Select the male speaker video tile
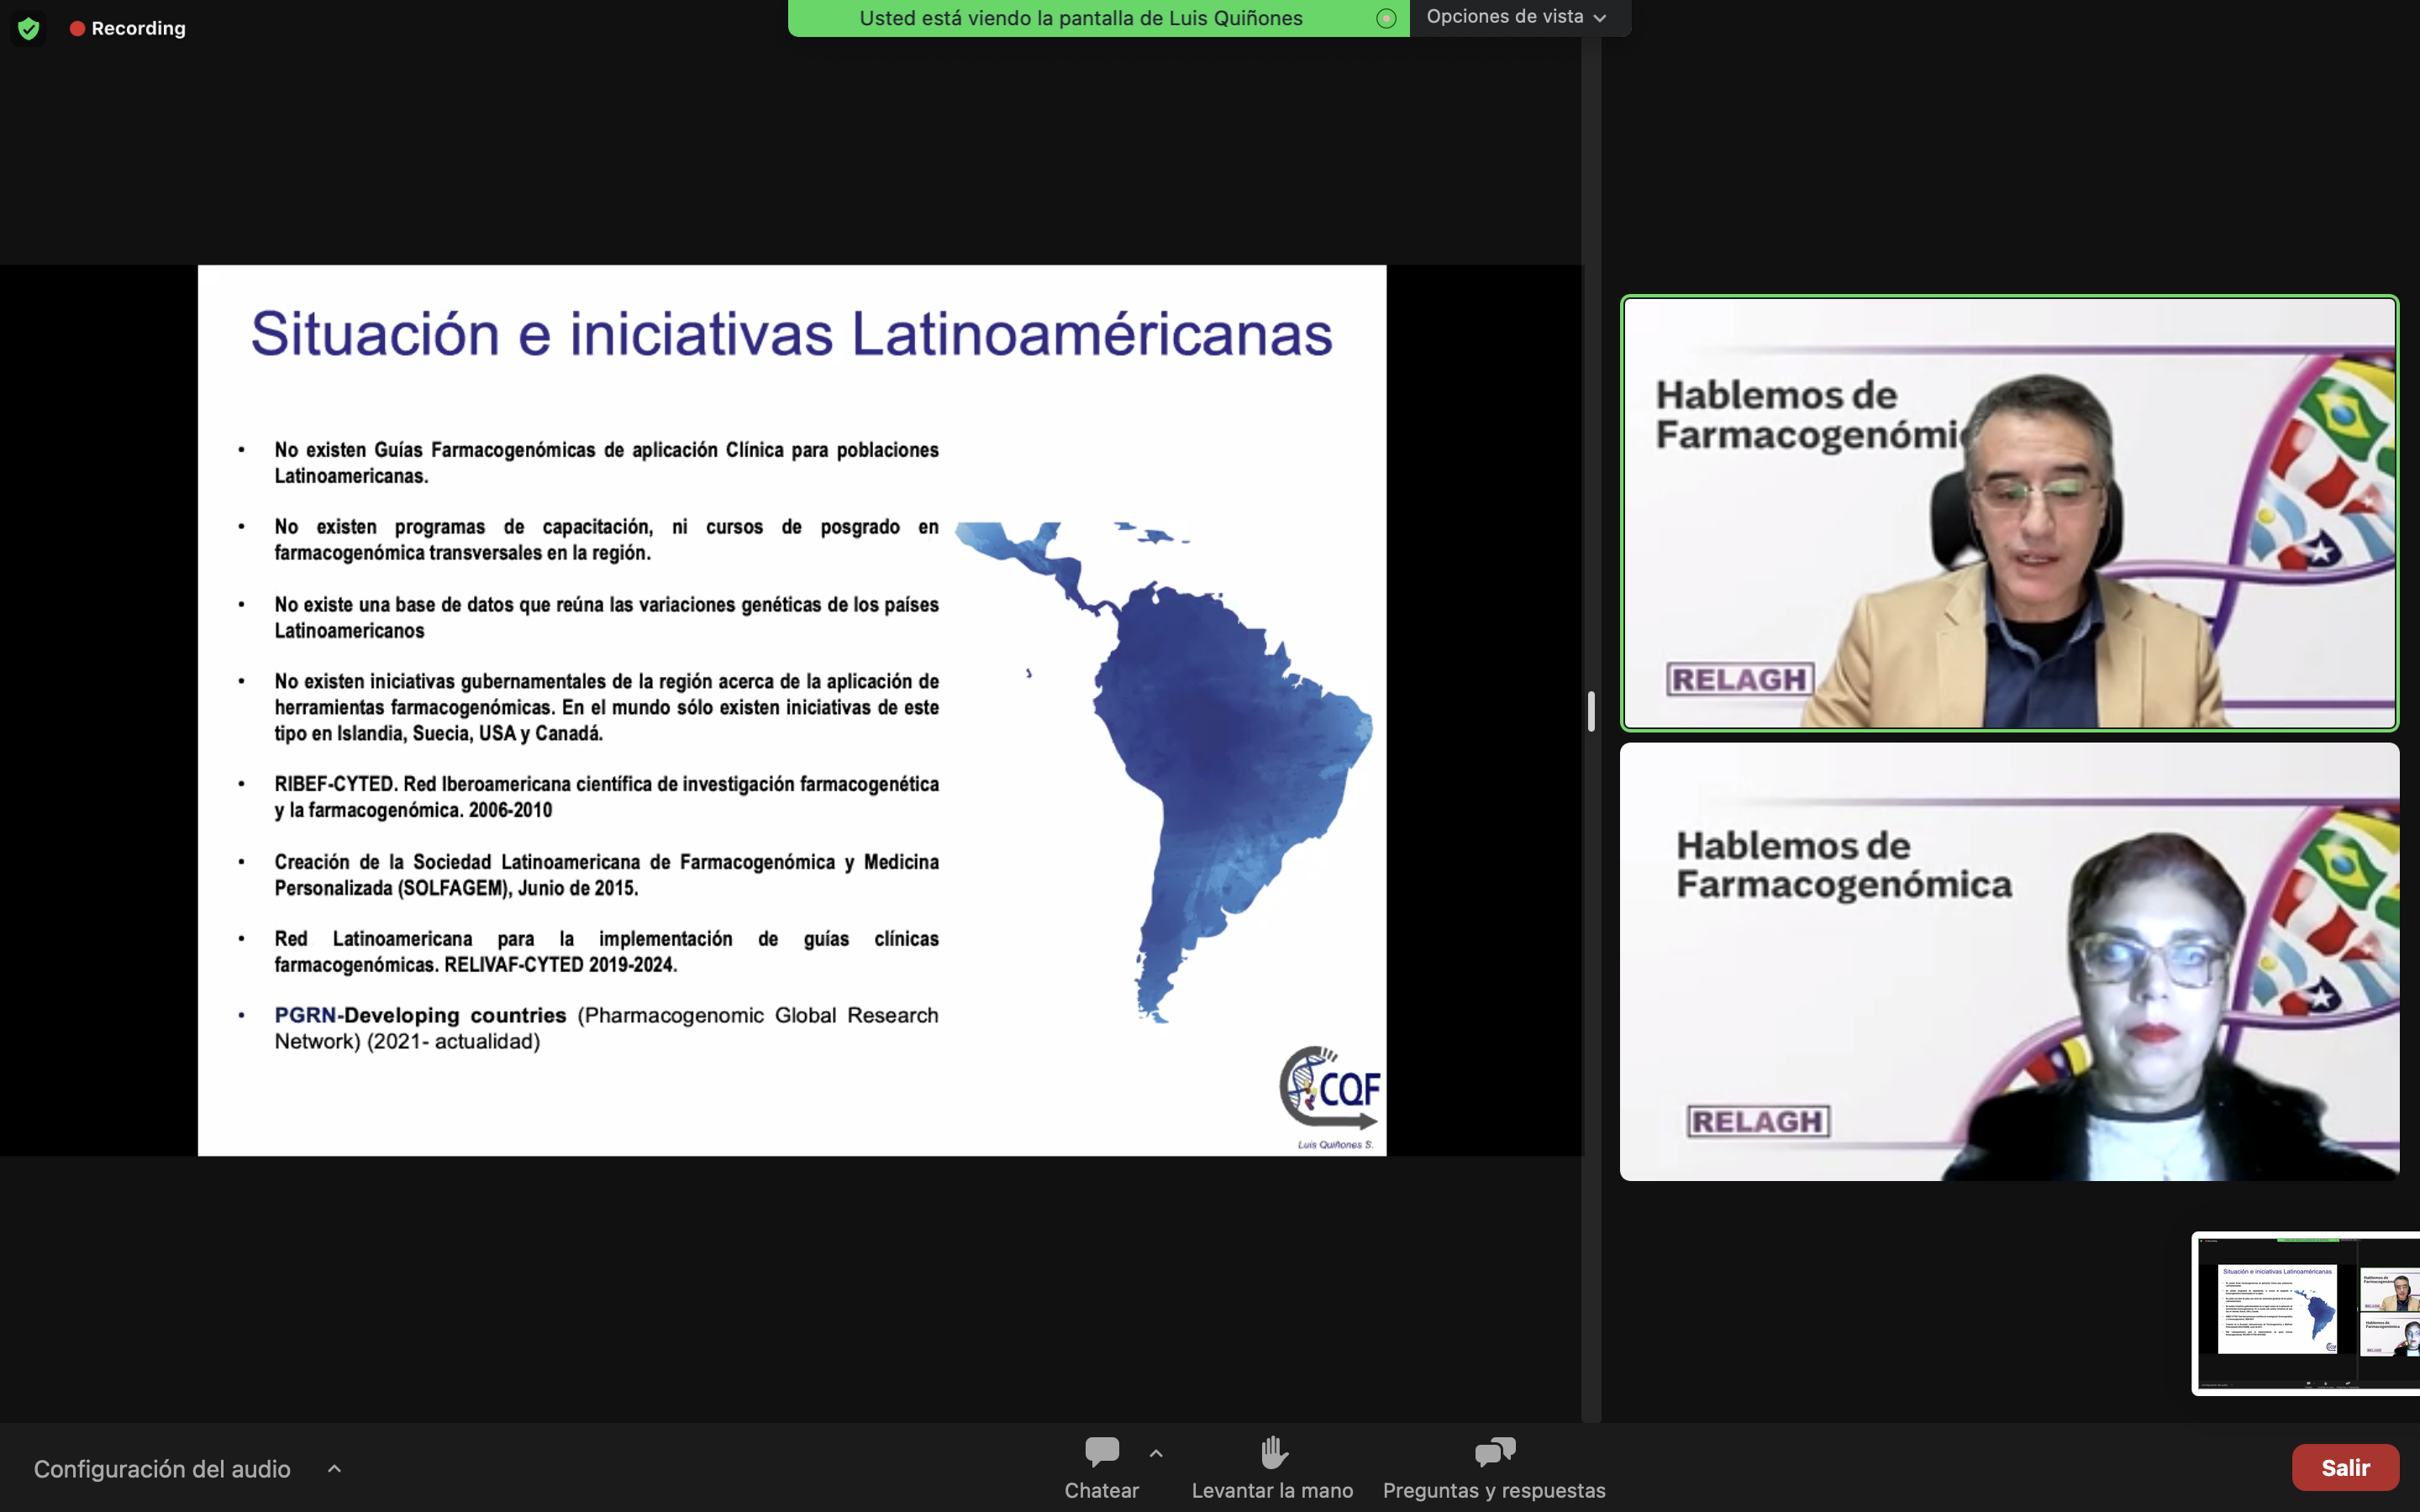 tap(2008, 513)
